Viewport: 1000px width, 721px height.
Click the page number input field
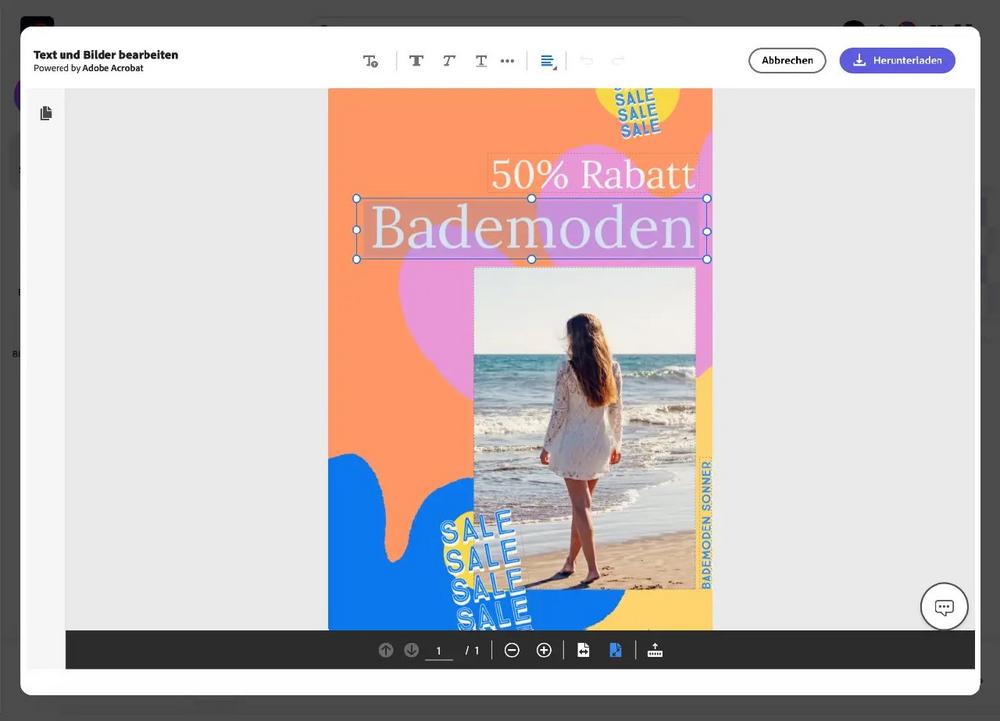click(x=438, y=651)
